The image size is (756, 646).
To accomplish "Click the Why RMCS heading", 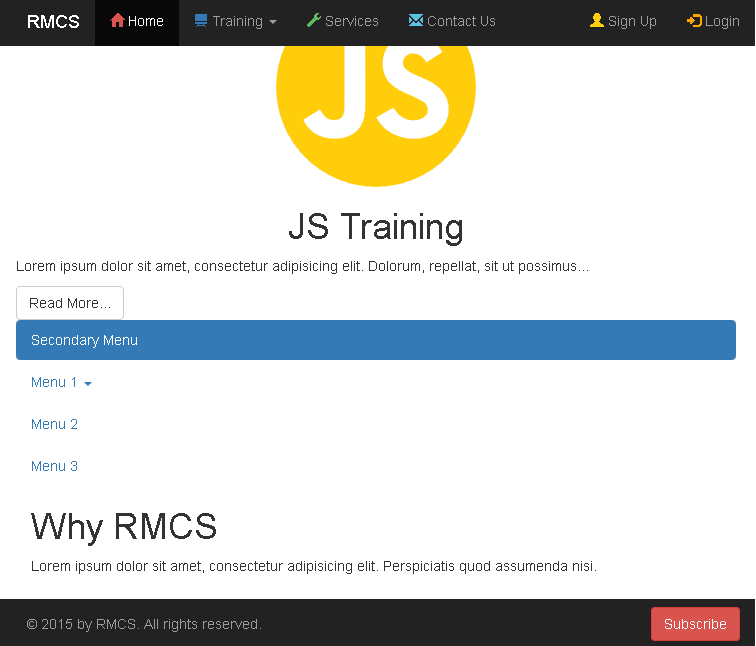I will point(124,526).
